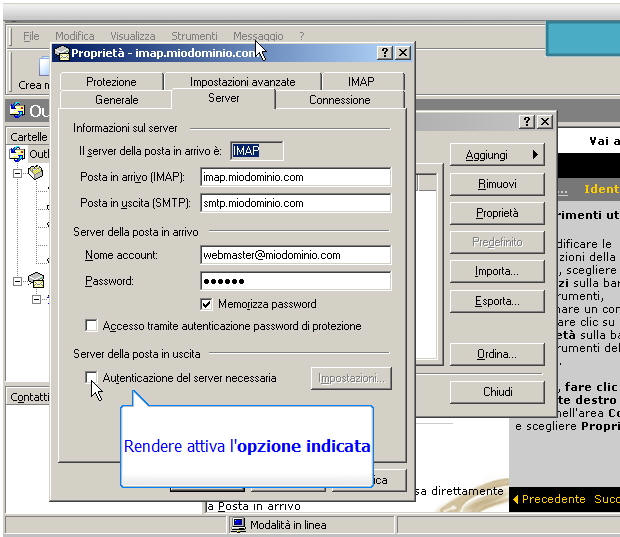Collapse the IMAP account tree node
The width and height of the screenshot is (620, 537).
pyautogui.click(x=17, y=281)
